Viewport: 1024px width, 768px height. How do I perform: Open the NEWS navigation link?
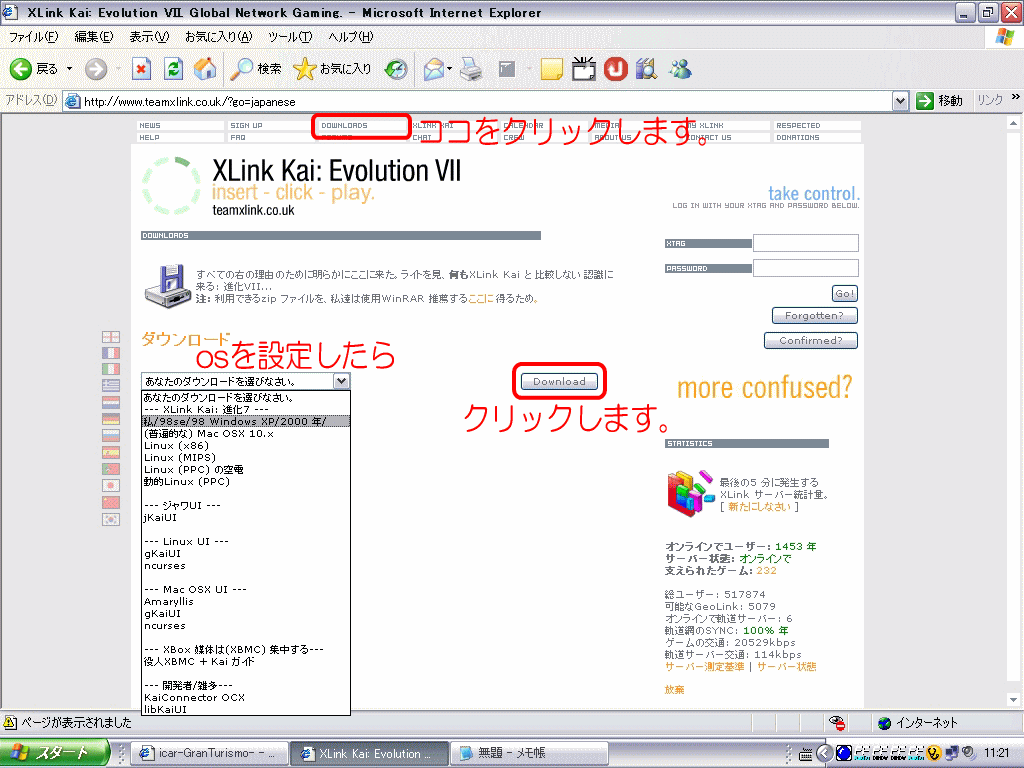[x=150, y=125]
